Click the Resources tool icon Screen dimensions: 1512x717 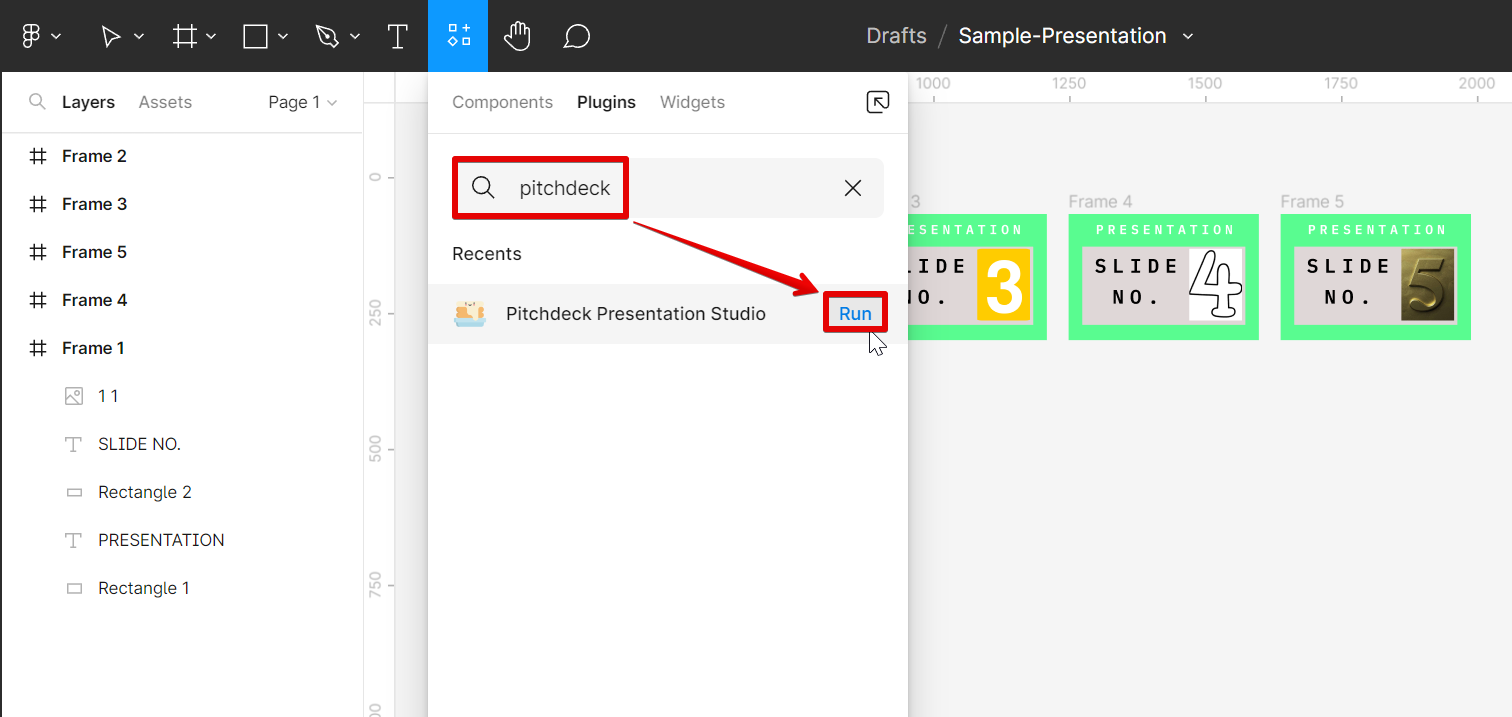coord(458,36)
